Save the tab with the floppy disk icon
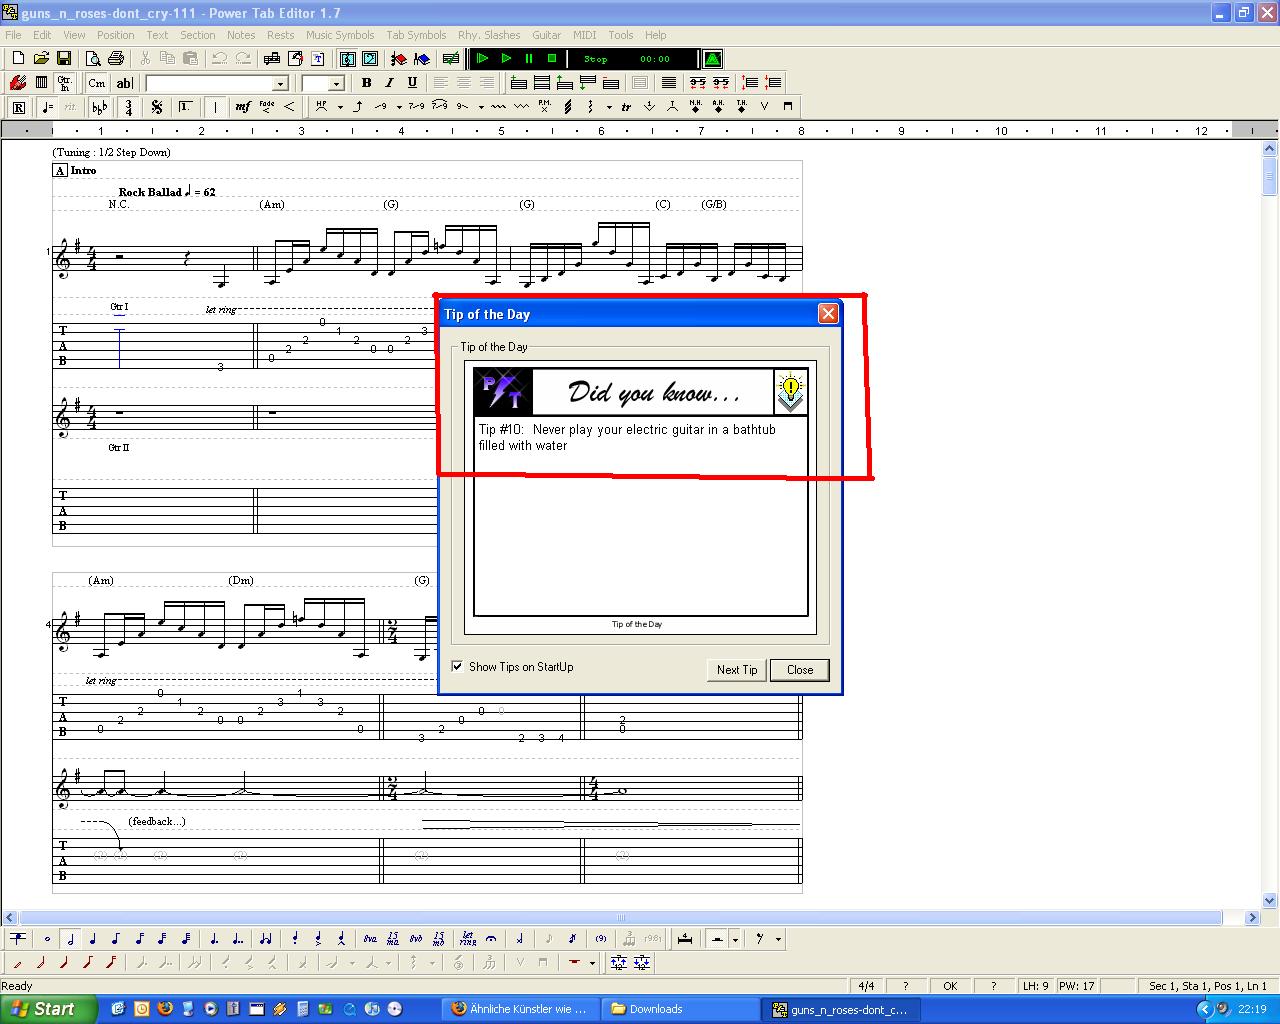The width and height of the screenshot is (1280, 1024). click(x=64, y=59)
